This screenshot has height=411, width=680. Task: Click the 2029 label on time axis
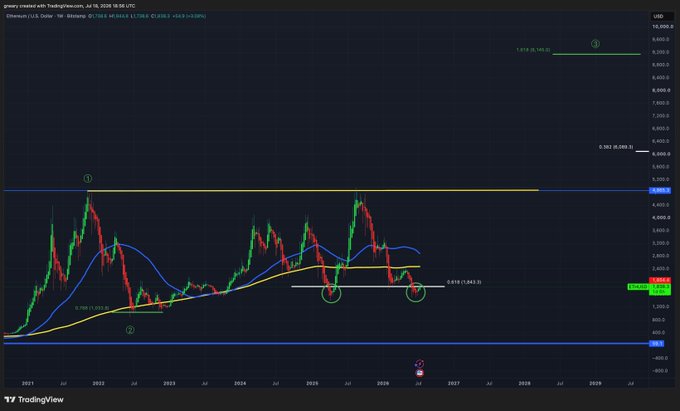(595, 383)
